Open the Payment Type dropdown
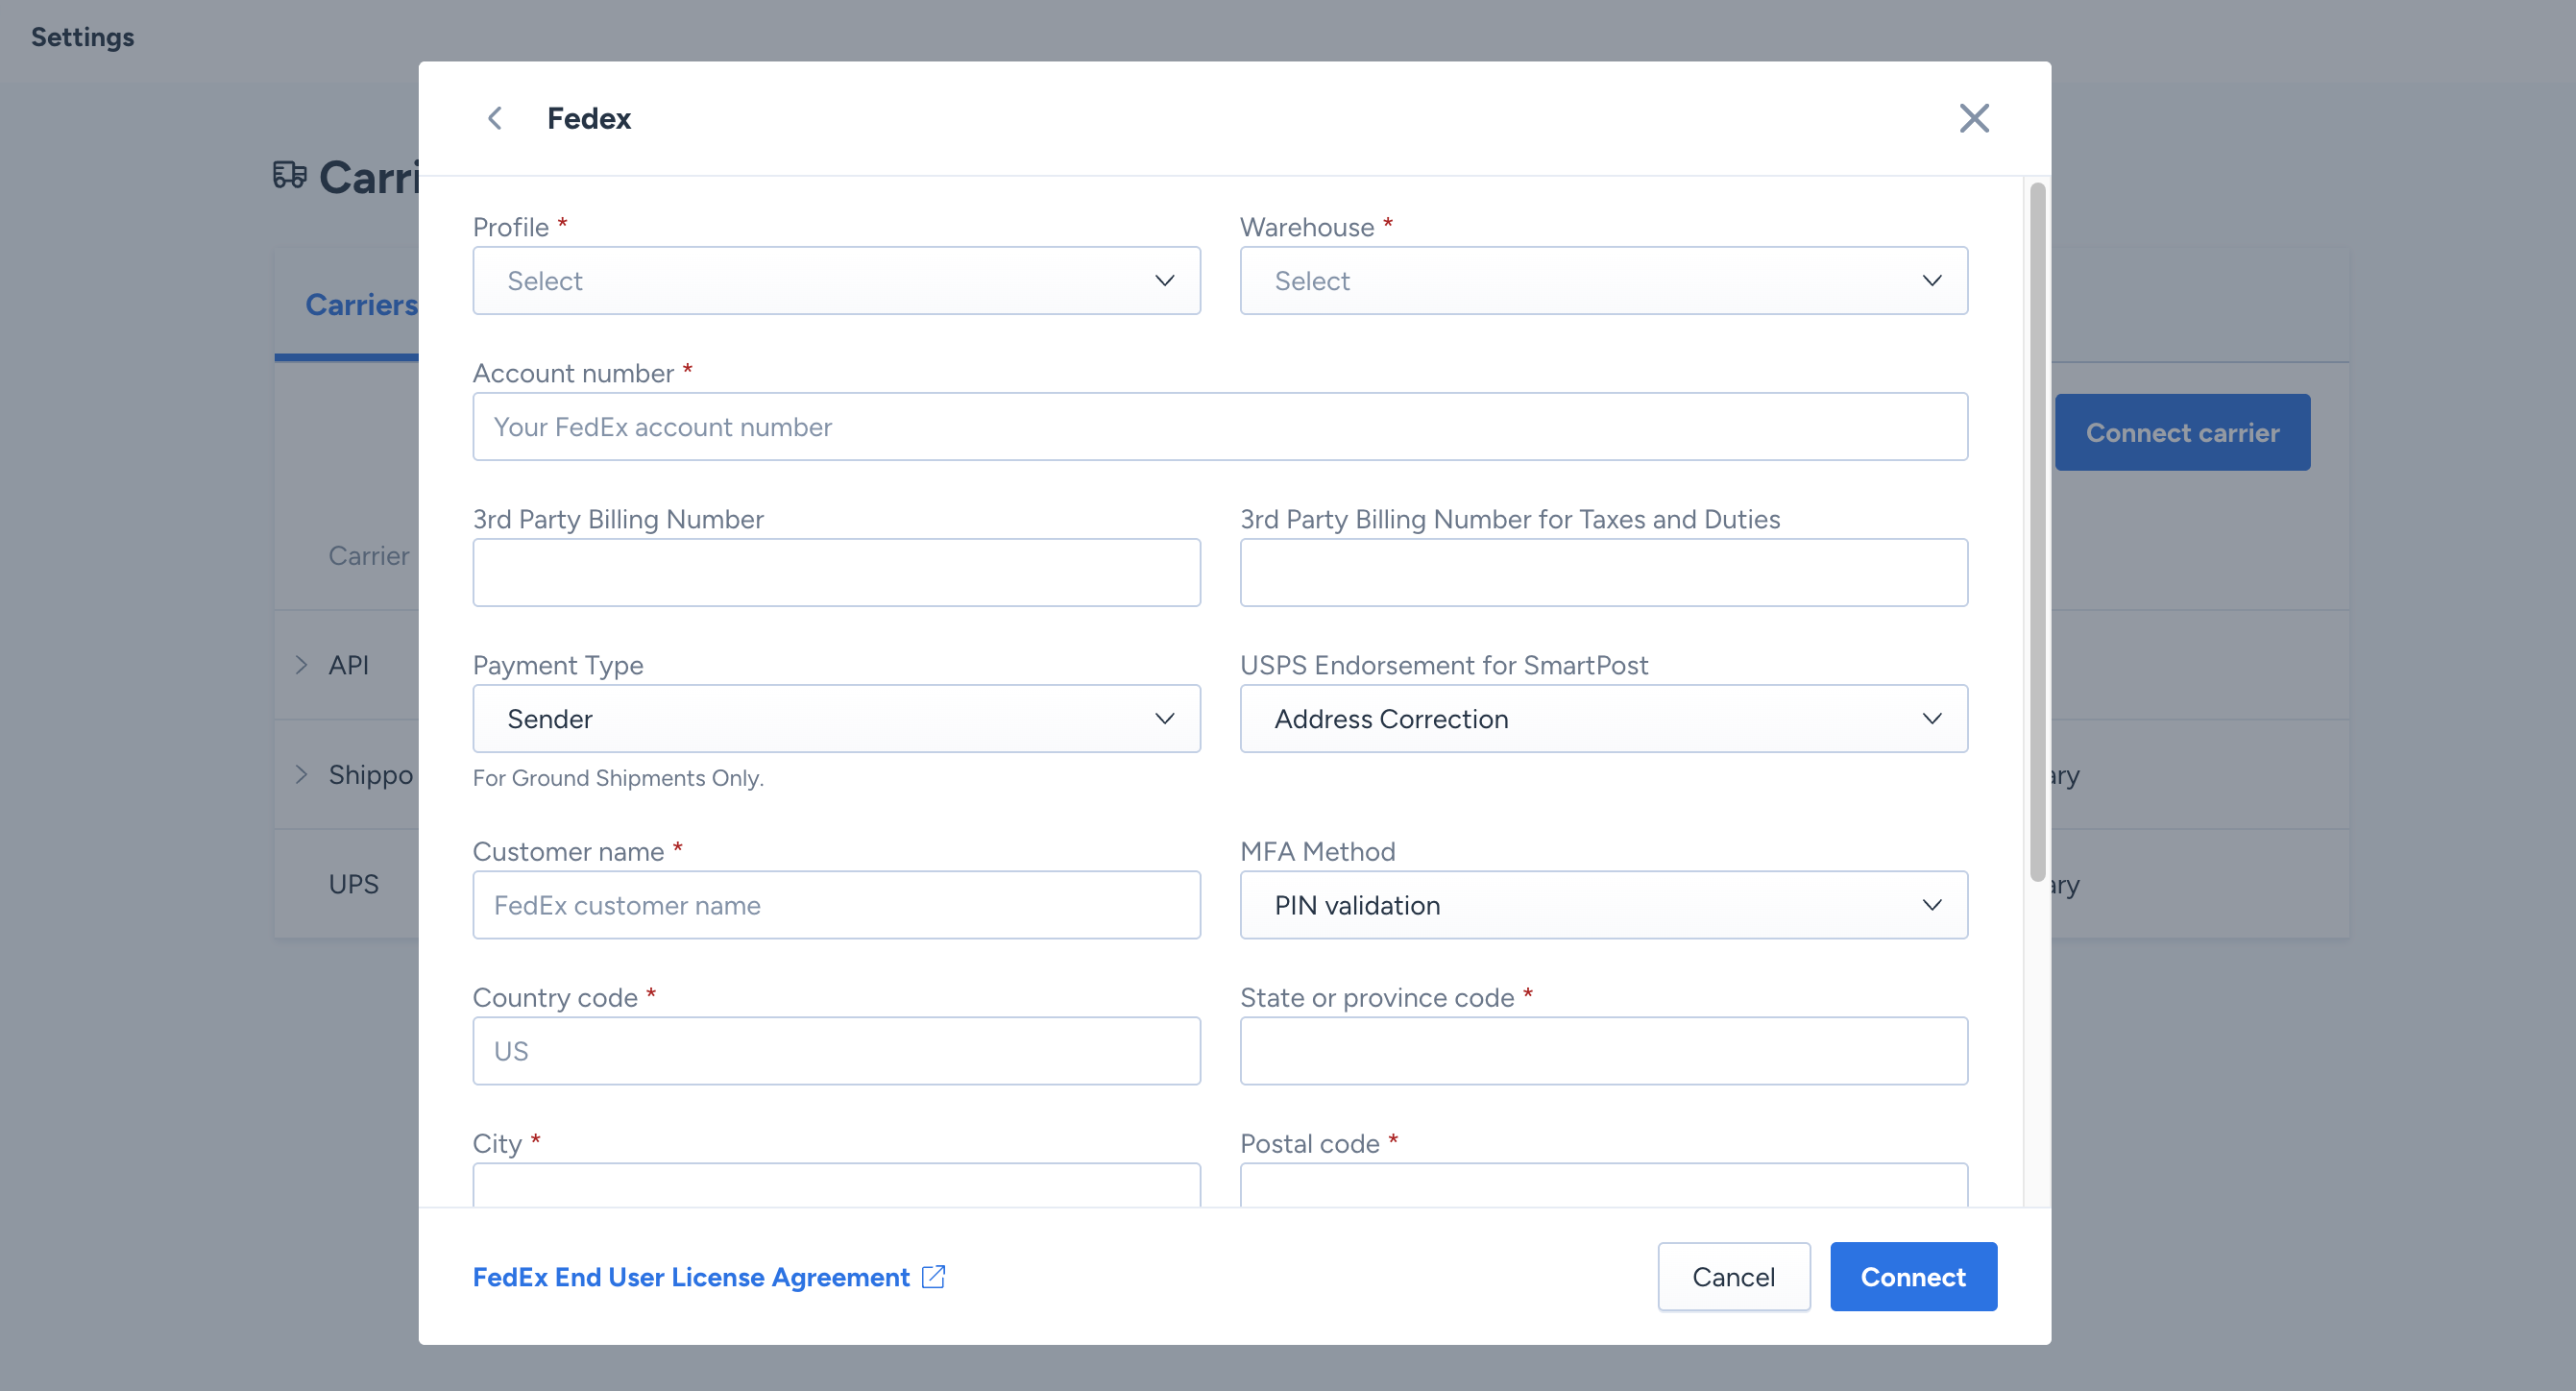The width and height of the screenshot is (2576, 1391). point(836,718)
